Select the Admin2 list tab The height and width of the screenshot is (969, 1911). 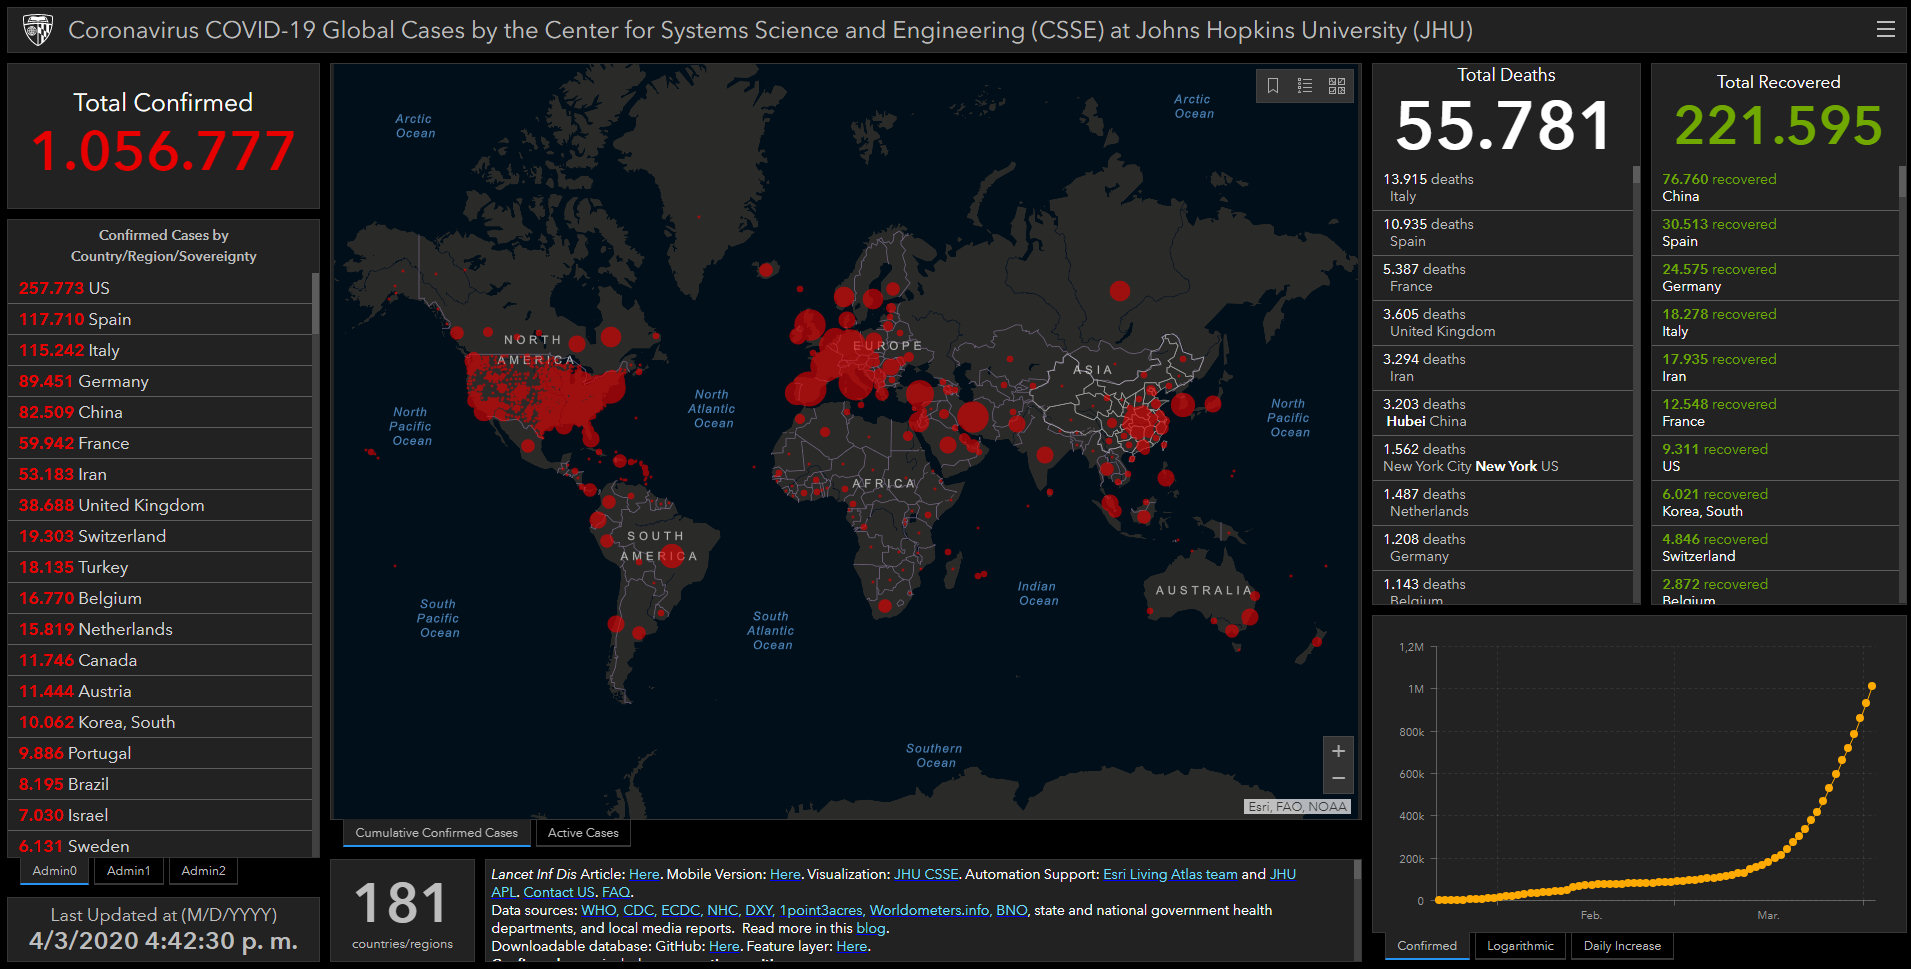coord(203,871)
